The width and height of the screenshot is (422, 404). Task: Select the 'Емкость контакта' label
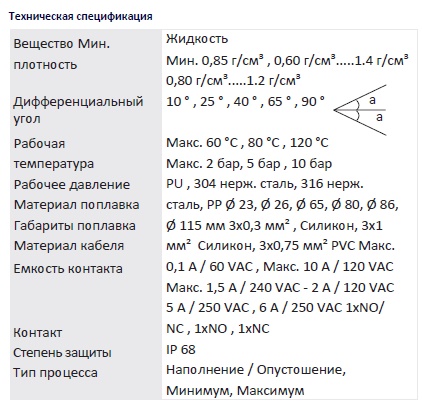point(68,268)
